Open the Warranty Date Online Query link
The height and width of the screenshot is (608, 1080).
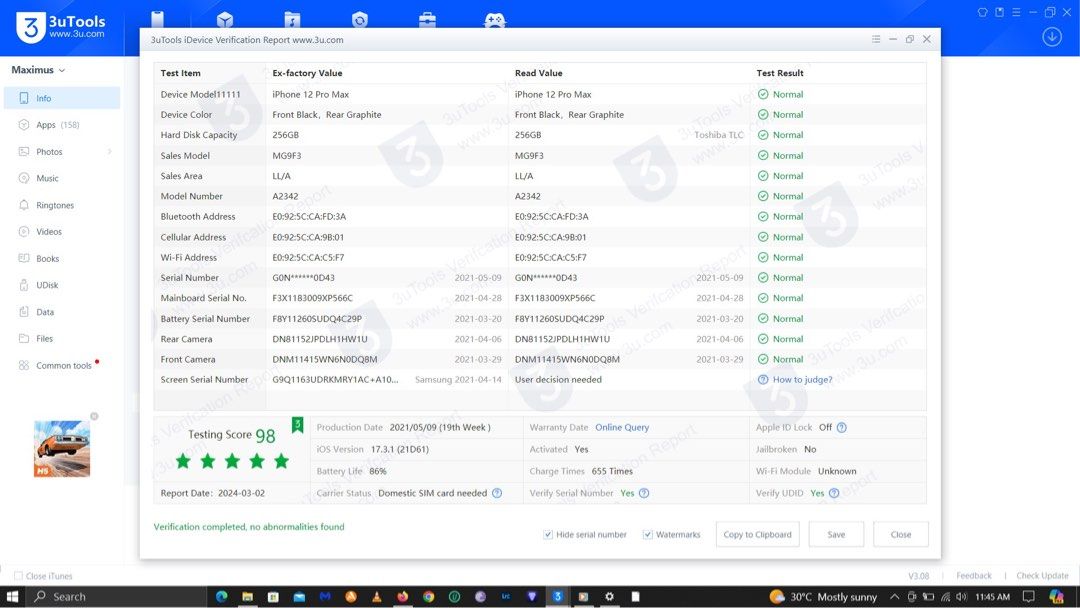tap(622, 427)
